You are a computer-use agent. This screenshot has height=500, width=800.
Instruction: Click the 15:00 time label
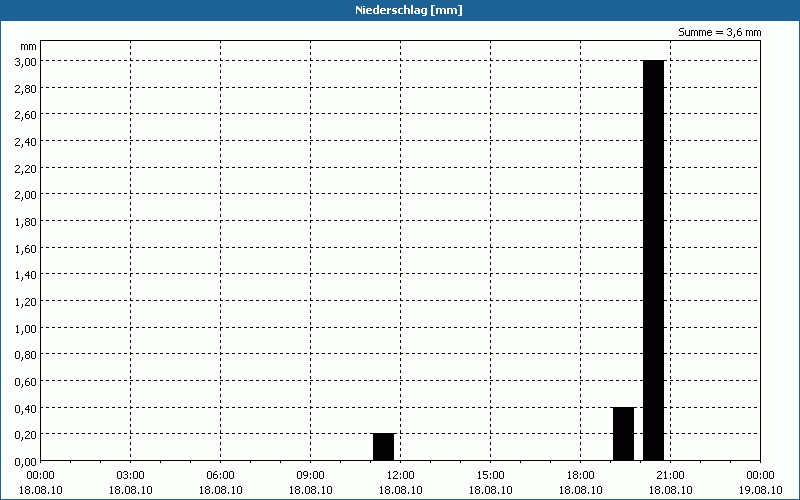point(491,476)
